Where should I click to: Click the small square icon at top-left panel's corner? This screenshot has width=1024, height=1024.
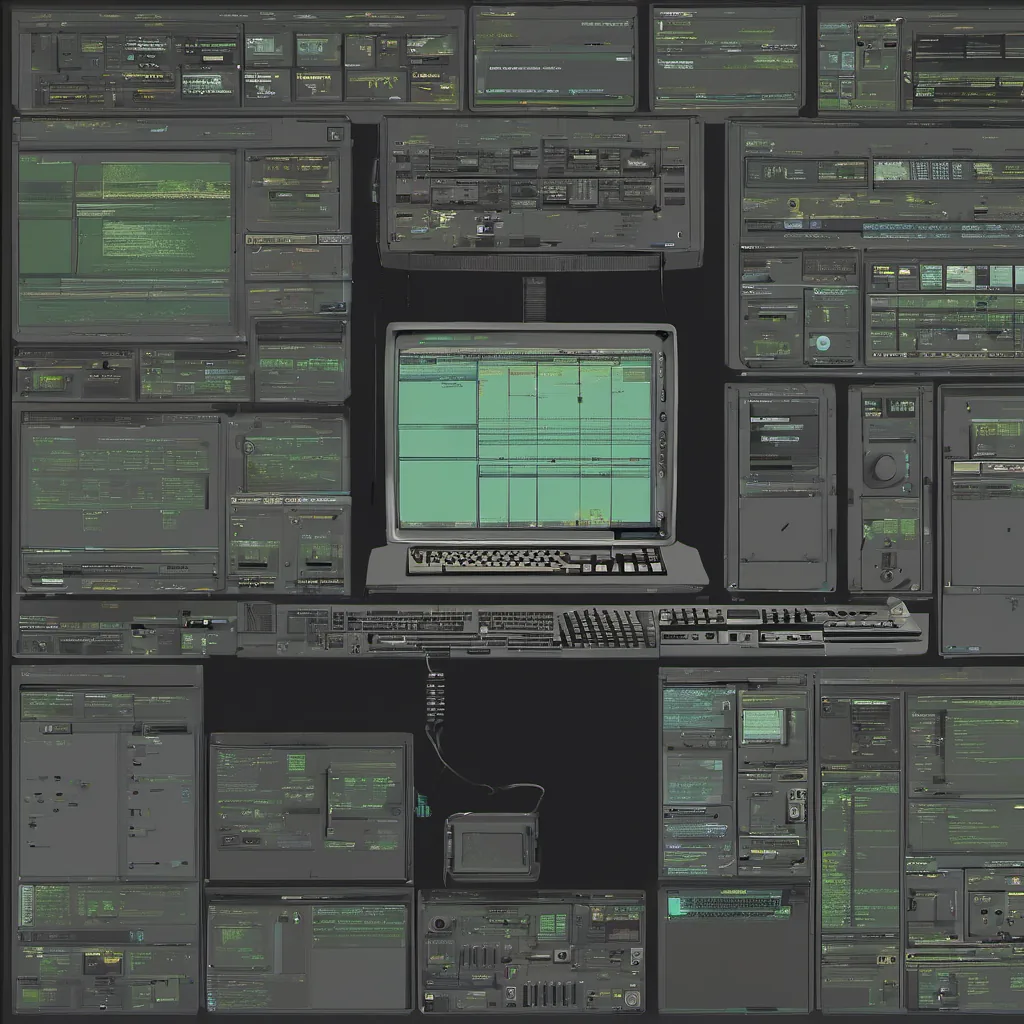click(336, 134)
